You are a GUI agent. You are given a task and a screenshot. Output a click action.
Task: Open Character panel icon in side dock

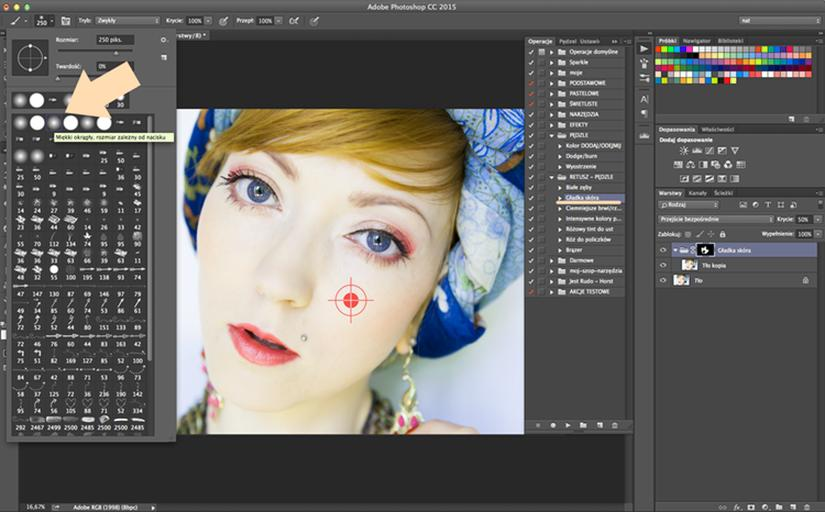tap(644, 99)
